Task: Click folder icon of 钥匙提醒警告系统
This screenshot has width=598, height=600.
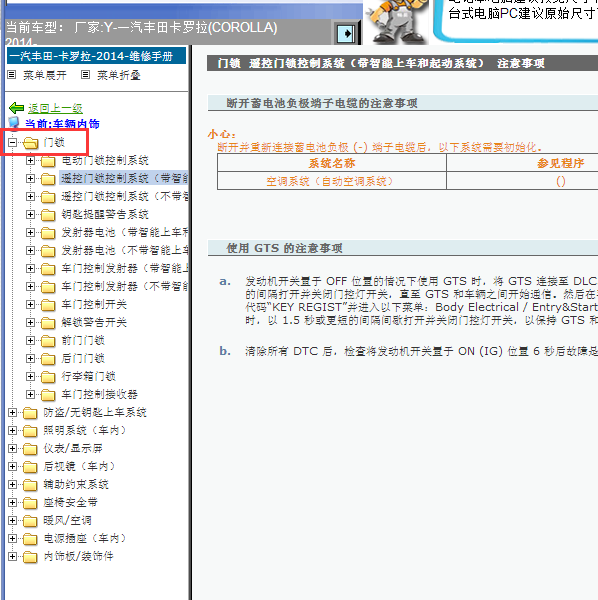Action: tap(48, 215)
